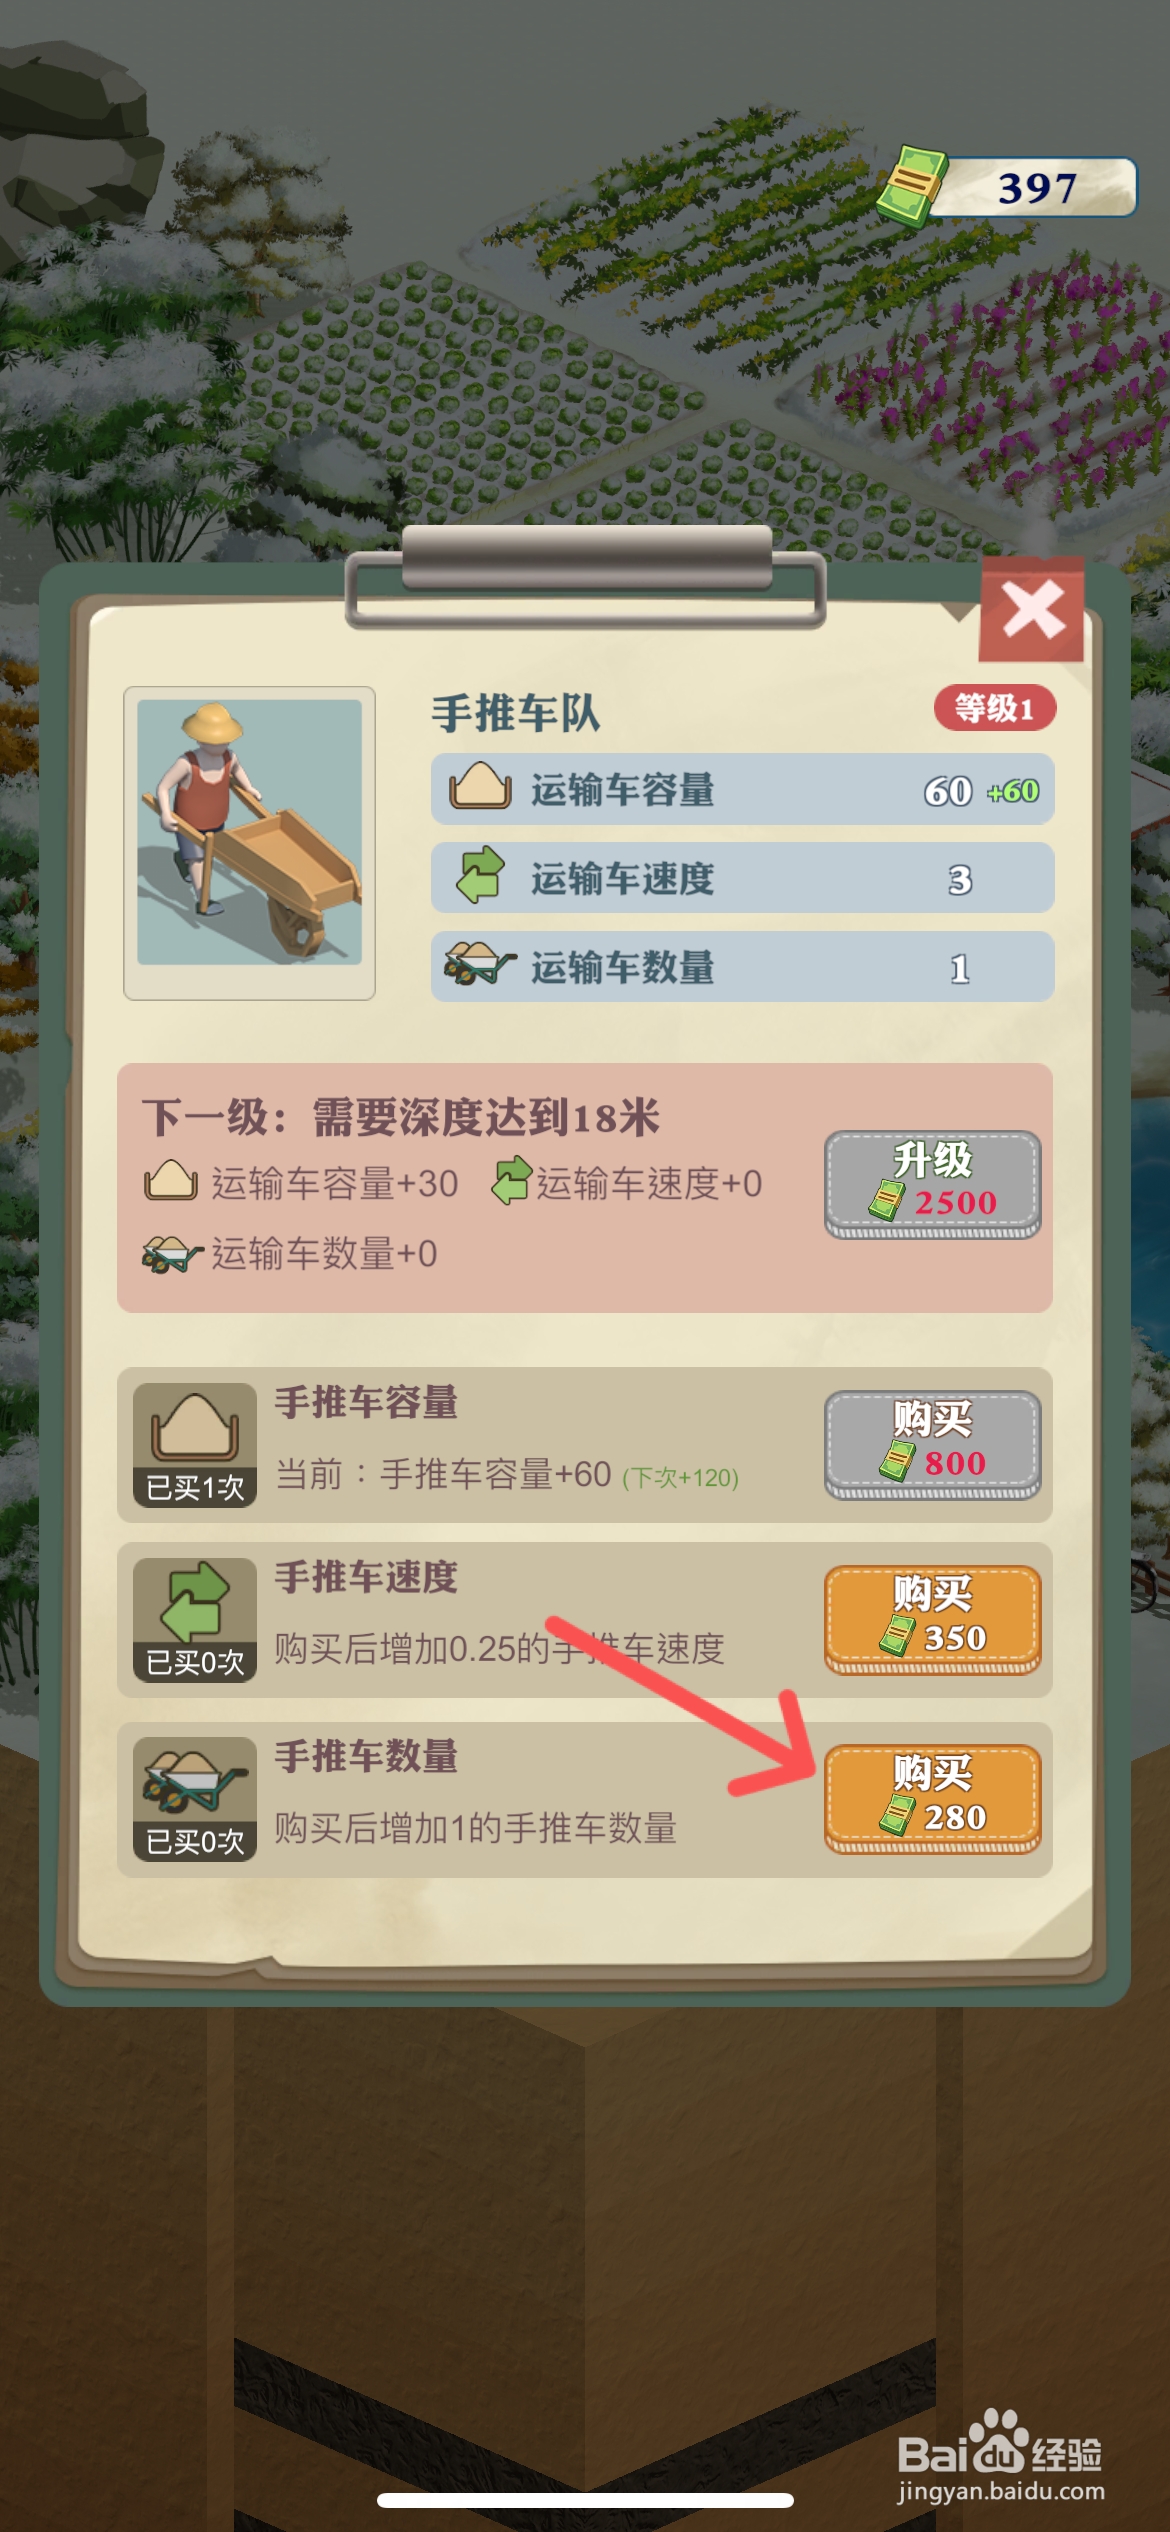Screen dimensions: 1170x2532
Task: Tap the 手推车数量 wheelbarrow icon 已买0次
Action: [195, 1798]
